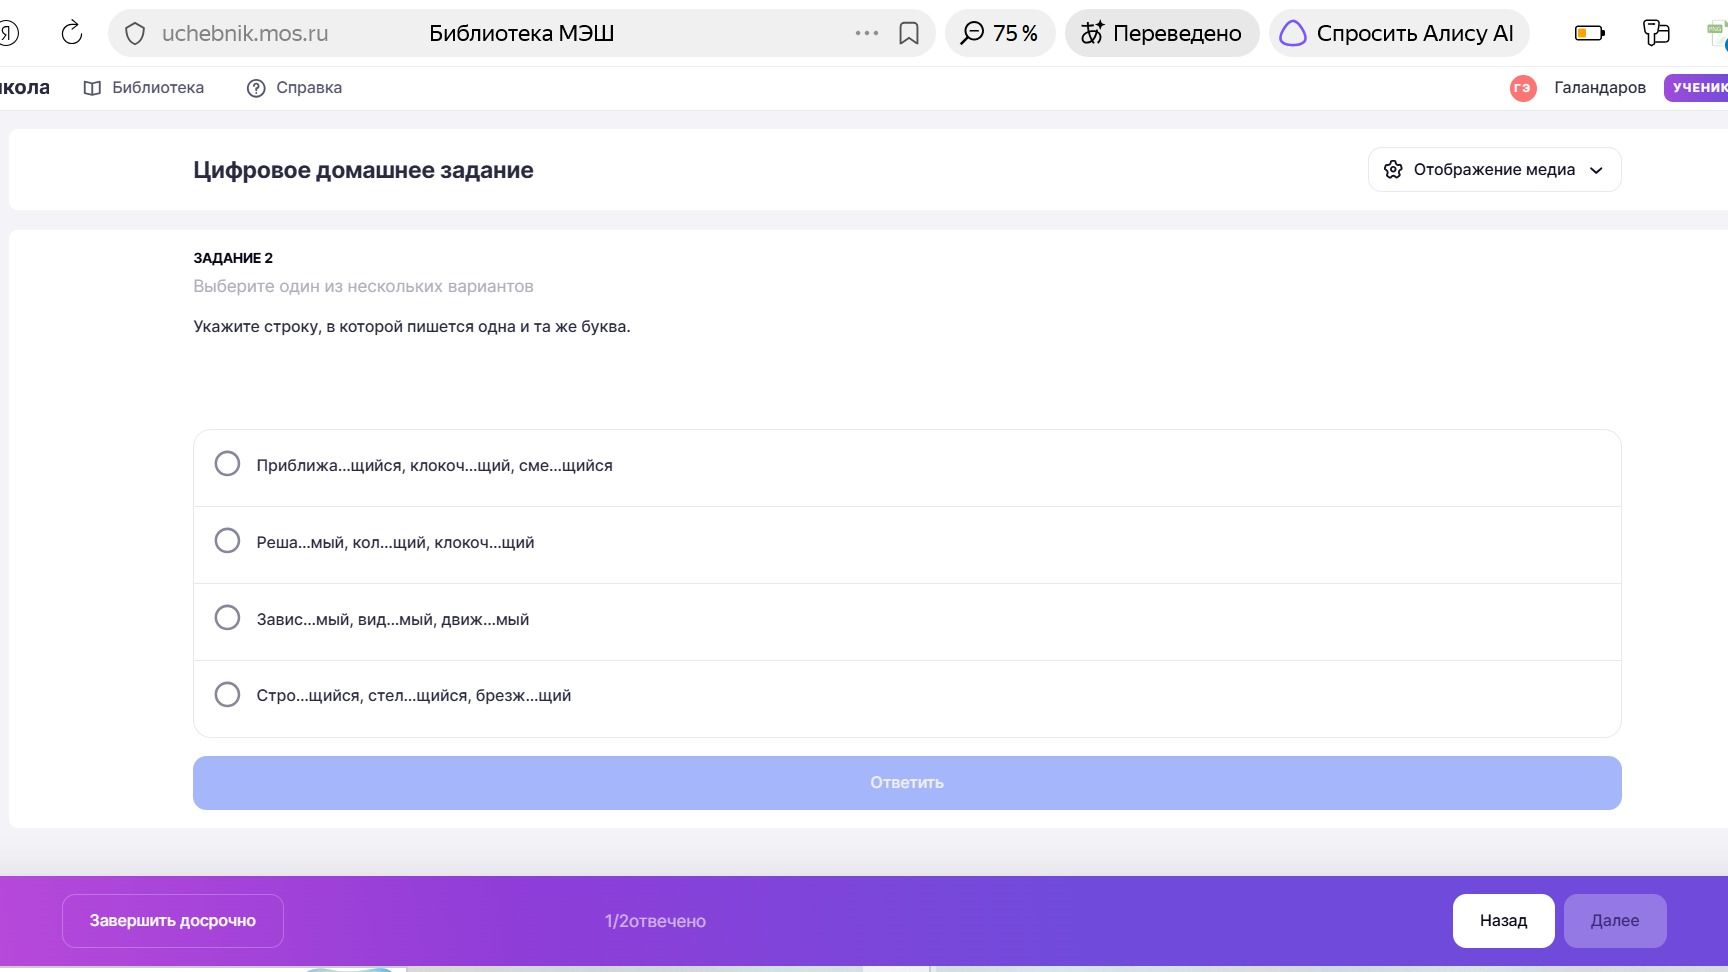Image resolution: width=1728 pixels, height=972 pixels.
Task: Go back with the Назад button
Action: pyautogui.click(x=1503, y=921)
